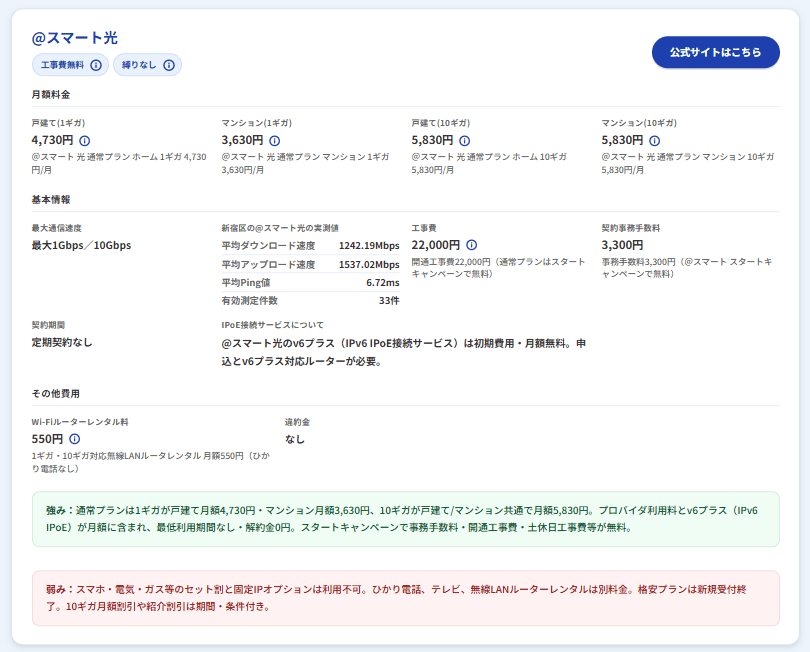810x652 pixels.
Task: Click IPoE接続サービスについて label
Action: tap(273, 325)
